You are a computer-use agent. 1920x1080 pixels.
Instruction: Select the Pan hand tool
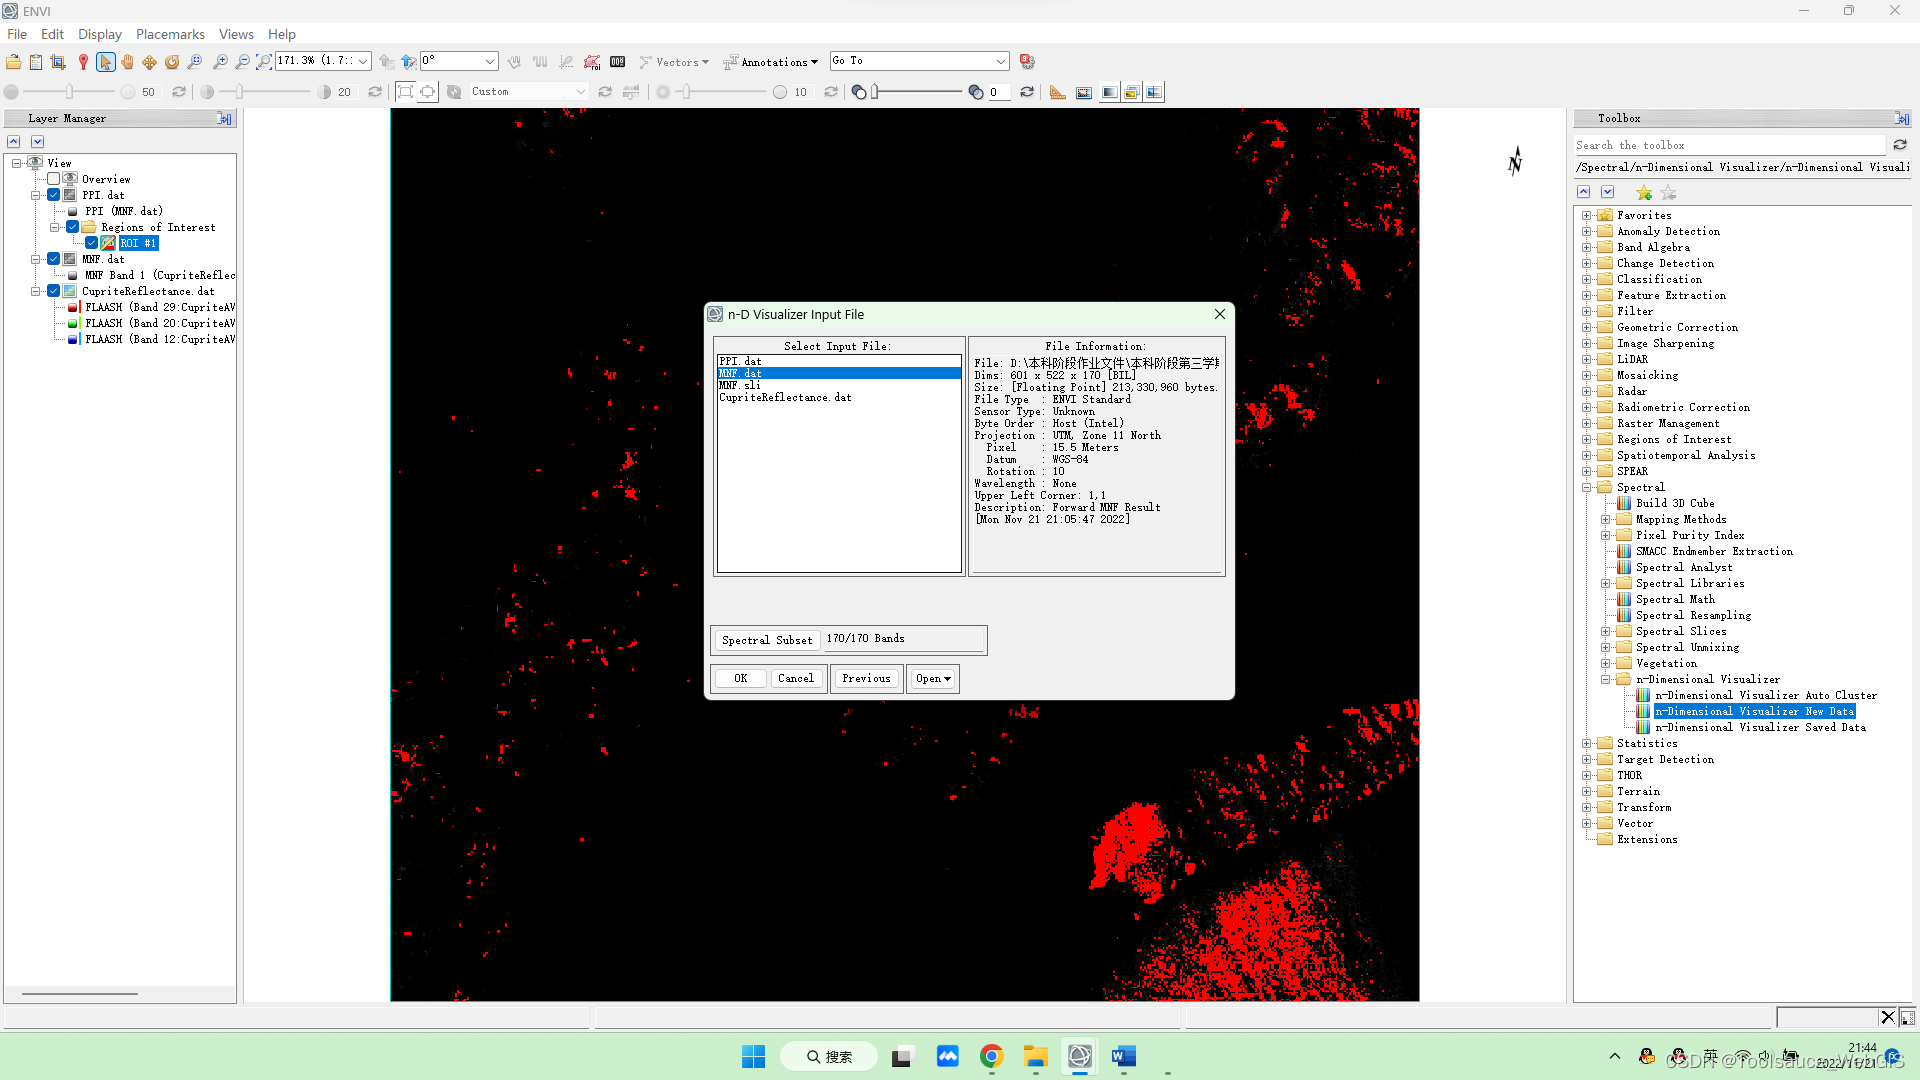[x=127, y=62]
